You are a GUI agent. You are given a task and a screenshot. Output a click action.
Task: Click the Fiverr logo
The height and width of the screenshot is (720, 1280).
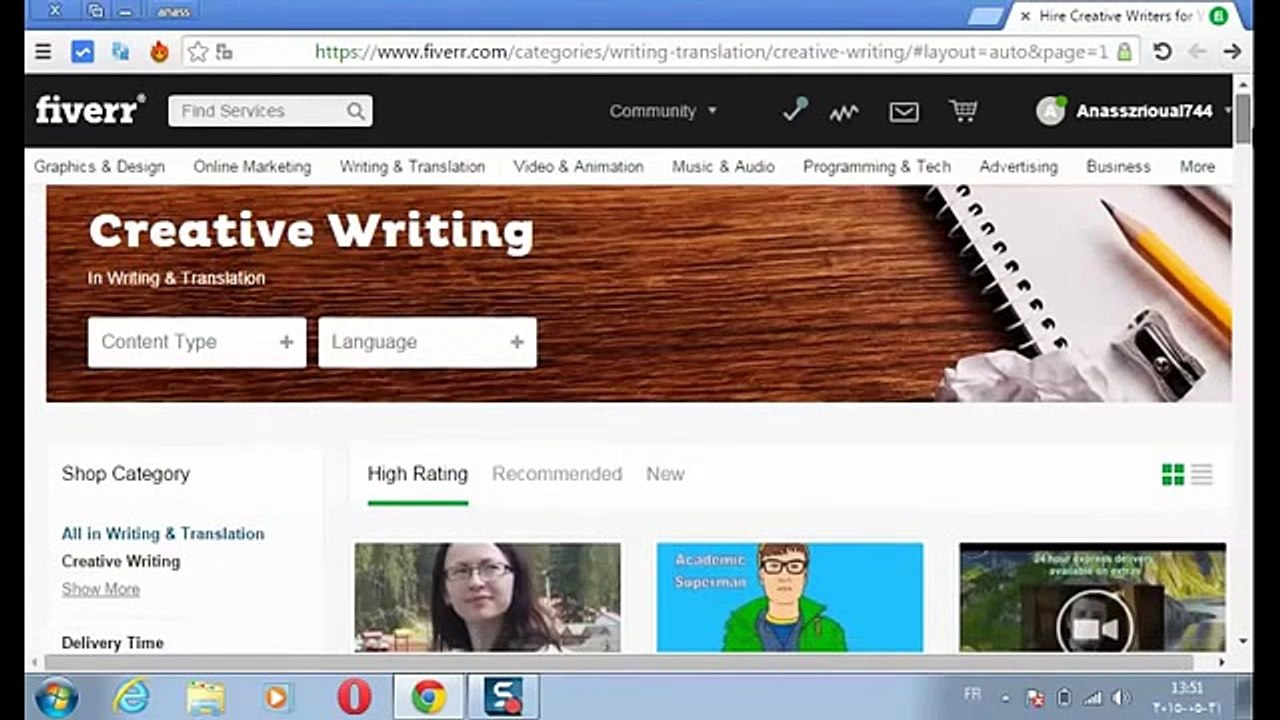coord(90,110)
